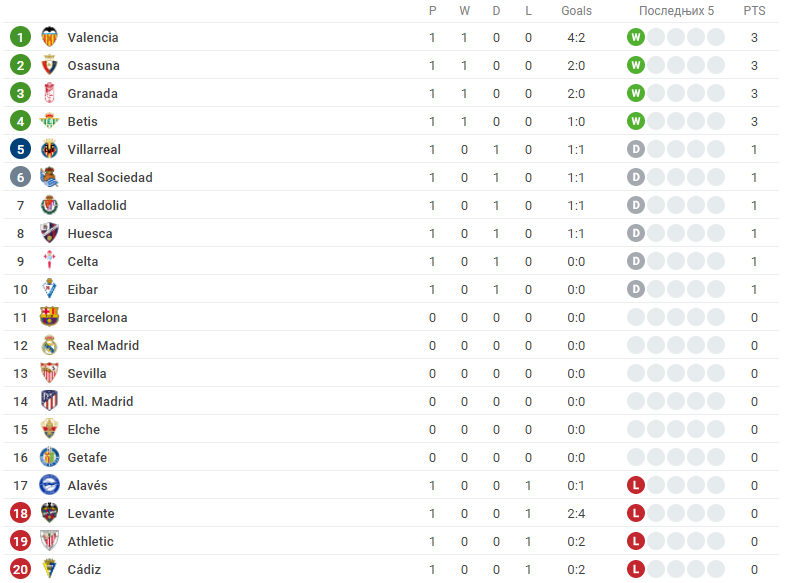
Task: Click the Osasuna club crest icon
Action: click(49, 66)
